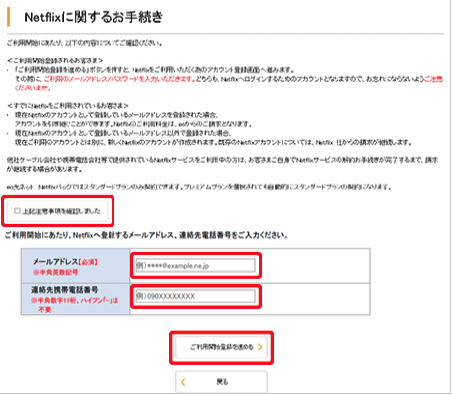Click the メールアドレス【必須】 label
Screen dimensions: 453x395
(65, 262)
